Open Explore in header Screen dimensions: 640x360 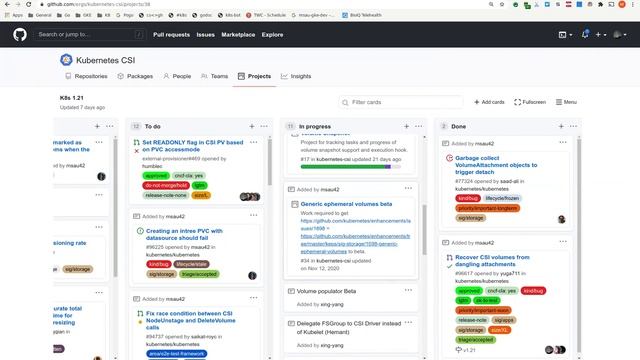(272, 35)
